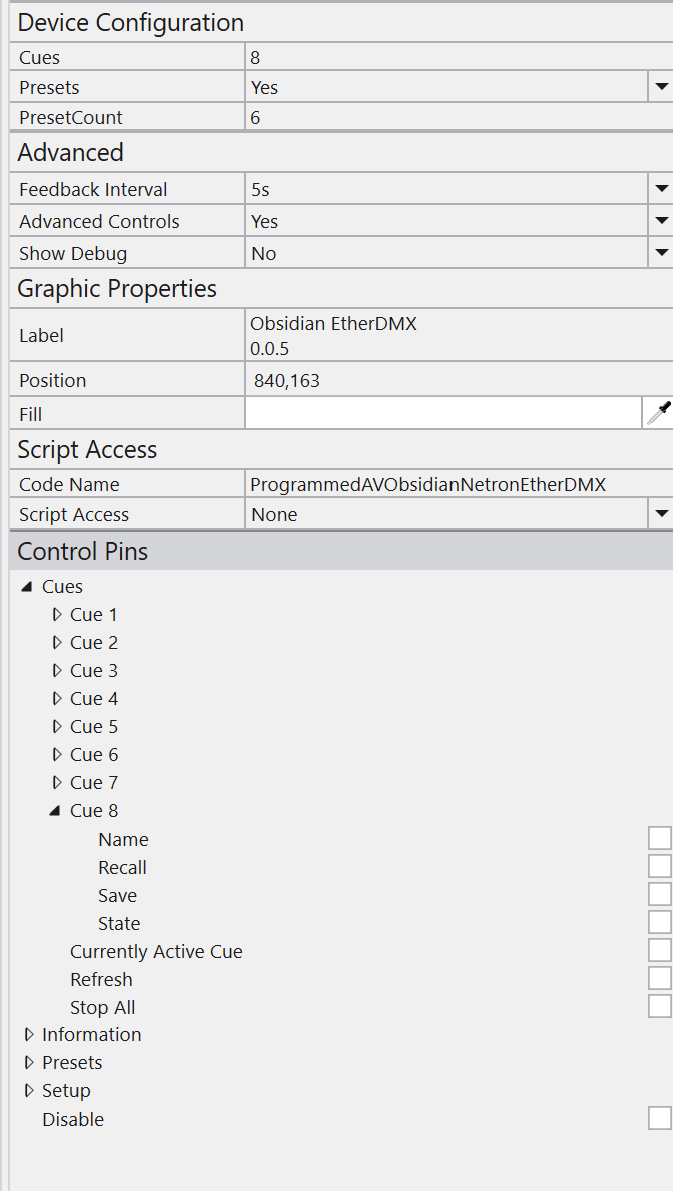Open the Presets Yes/No dropdown
Viewport: 673px width, 1191px height.
[x=661, y=87]
